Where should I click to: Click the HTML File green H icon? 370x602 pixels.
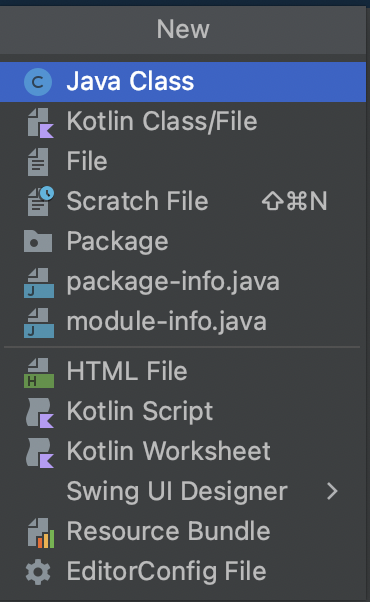point(39,373)
